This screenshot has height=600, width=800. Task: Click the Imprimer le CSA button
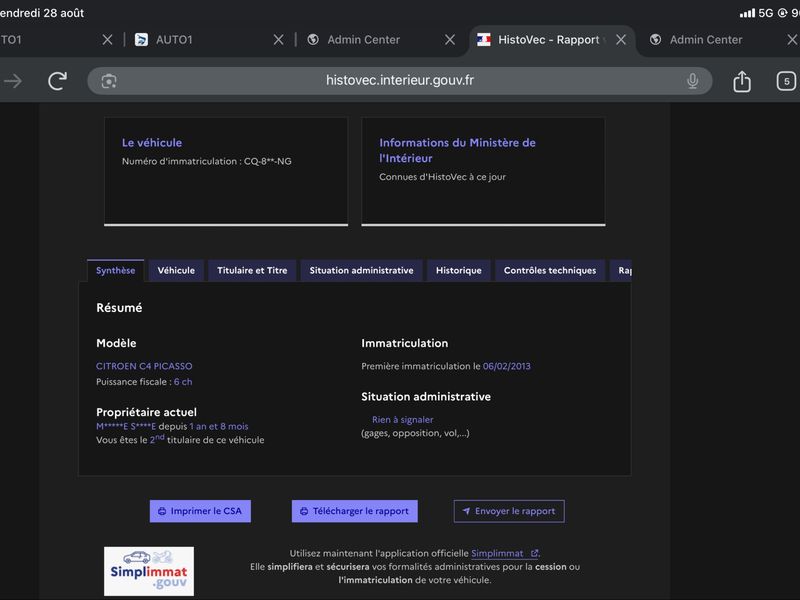200,511
